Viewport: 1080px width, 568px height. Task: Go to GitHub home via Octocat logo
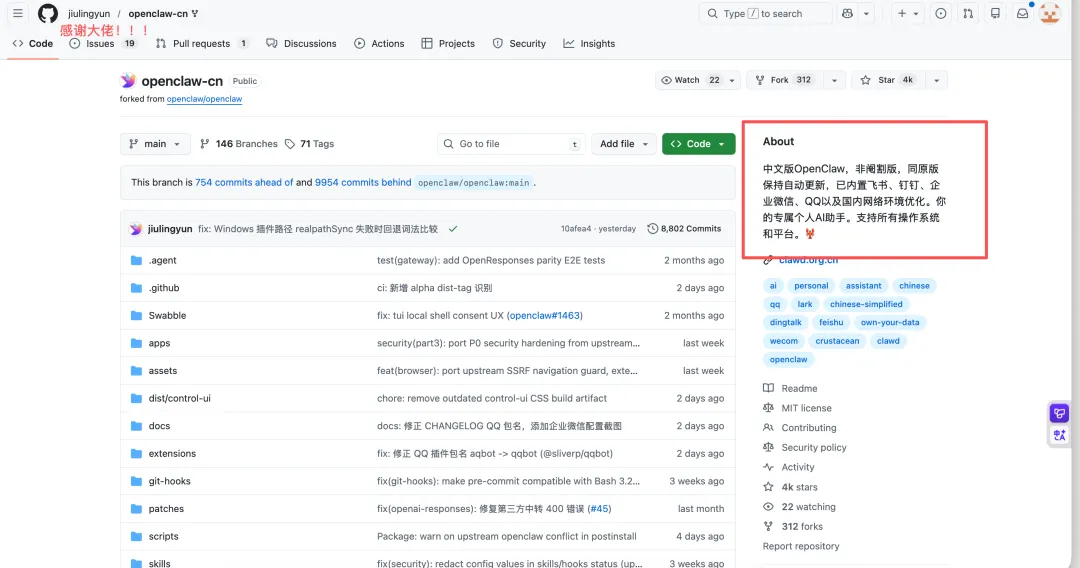[x=48, y=13]
